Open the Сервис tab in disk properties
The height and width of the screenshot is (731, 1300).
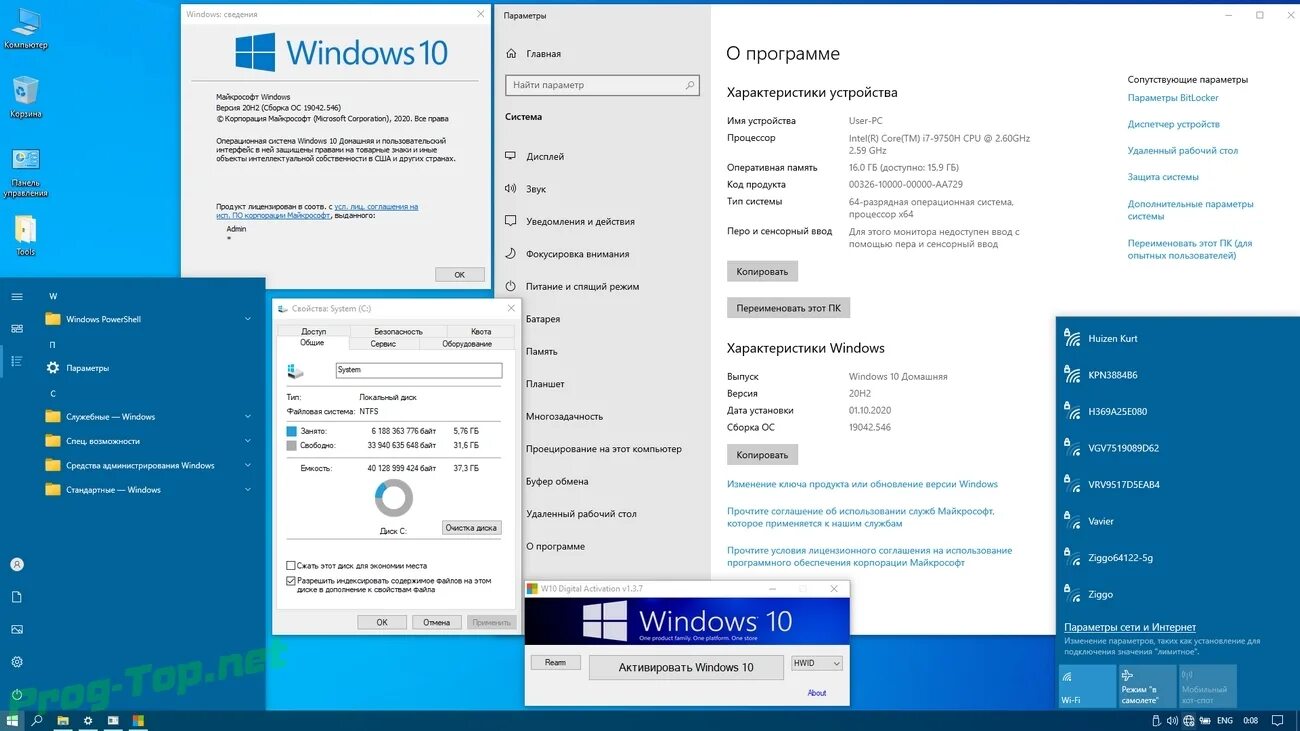[383, 343]
